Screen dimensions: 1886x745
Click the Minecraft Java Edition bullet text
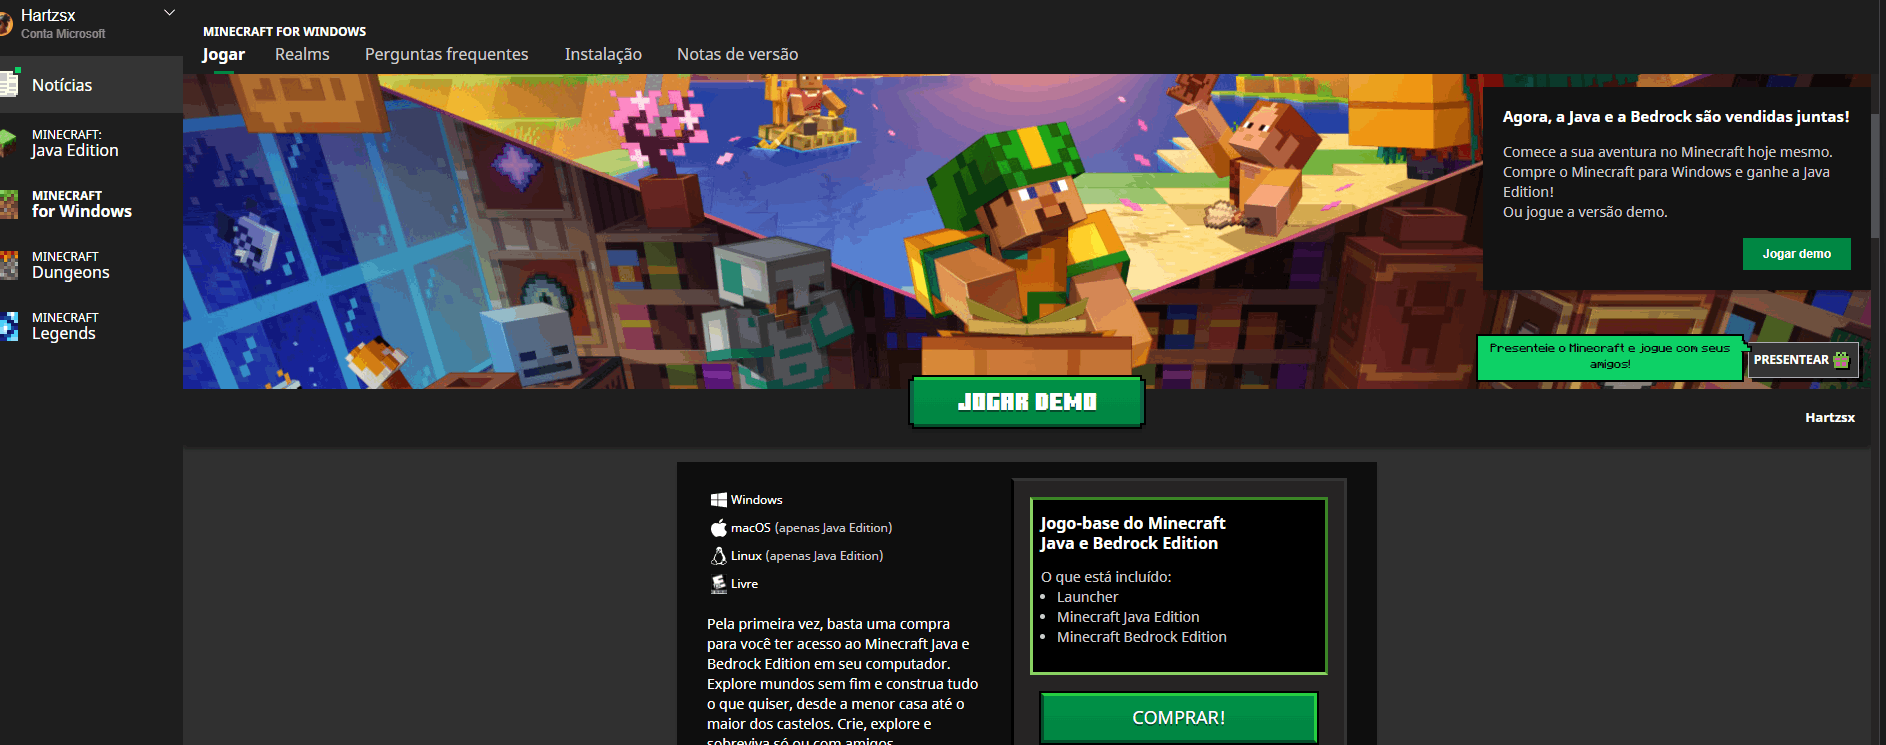[x=1128, y=617]
